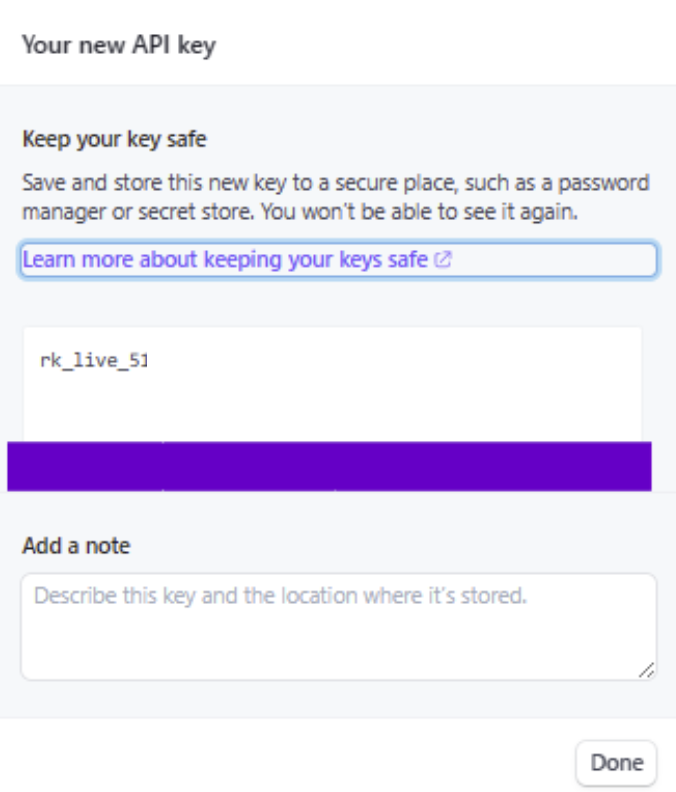Viewport: 676px width, 792px height.
Task: Click the purple redaction bar over the key
Action: (329, 466)
